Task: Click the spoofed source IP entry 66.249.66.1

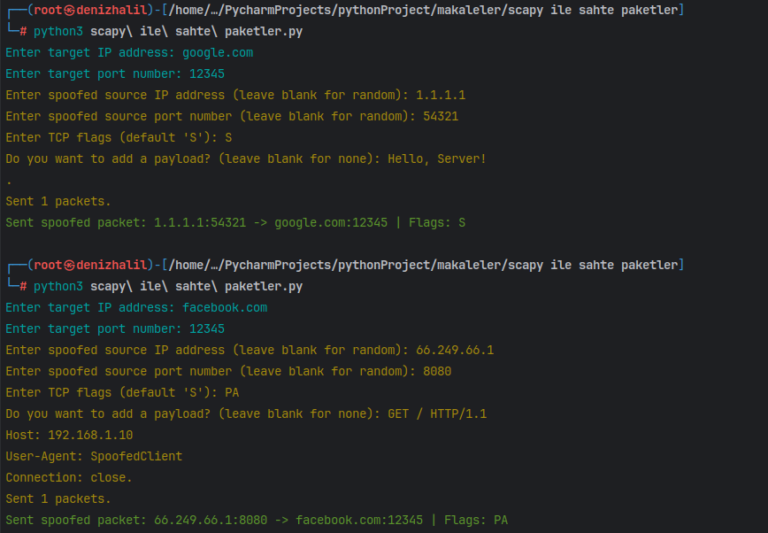Action: [x=453, y=350]
